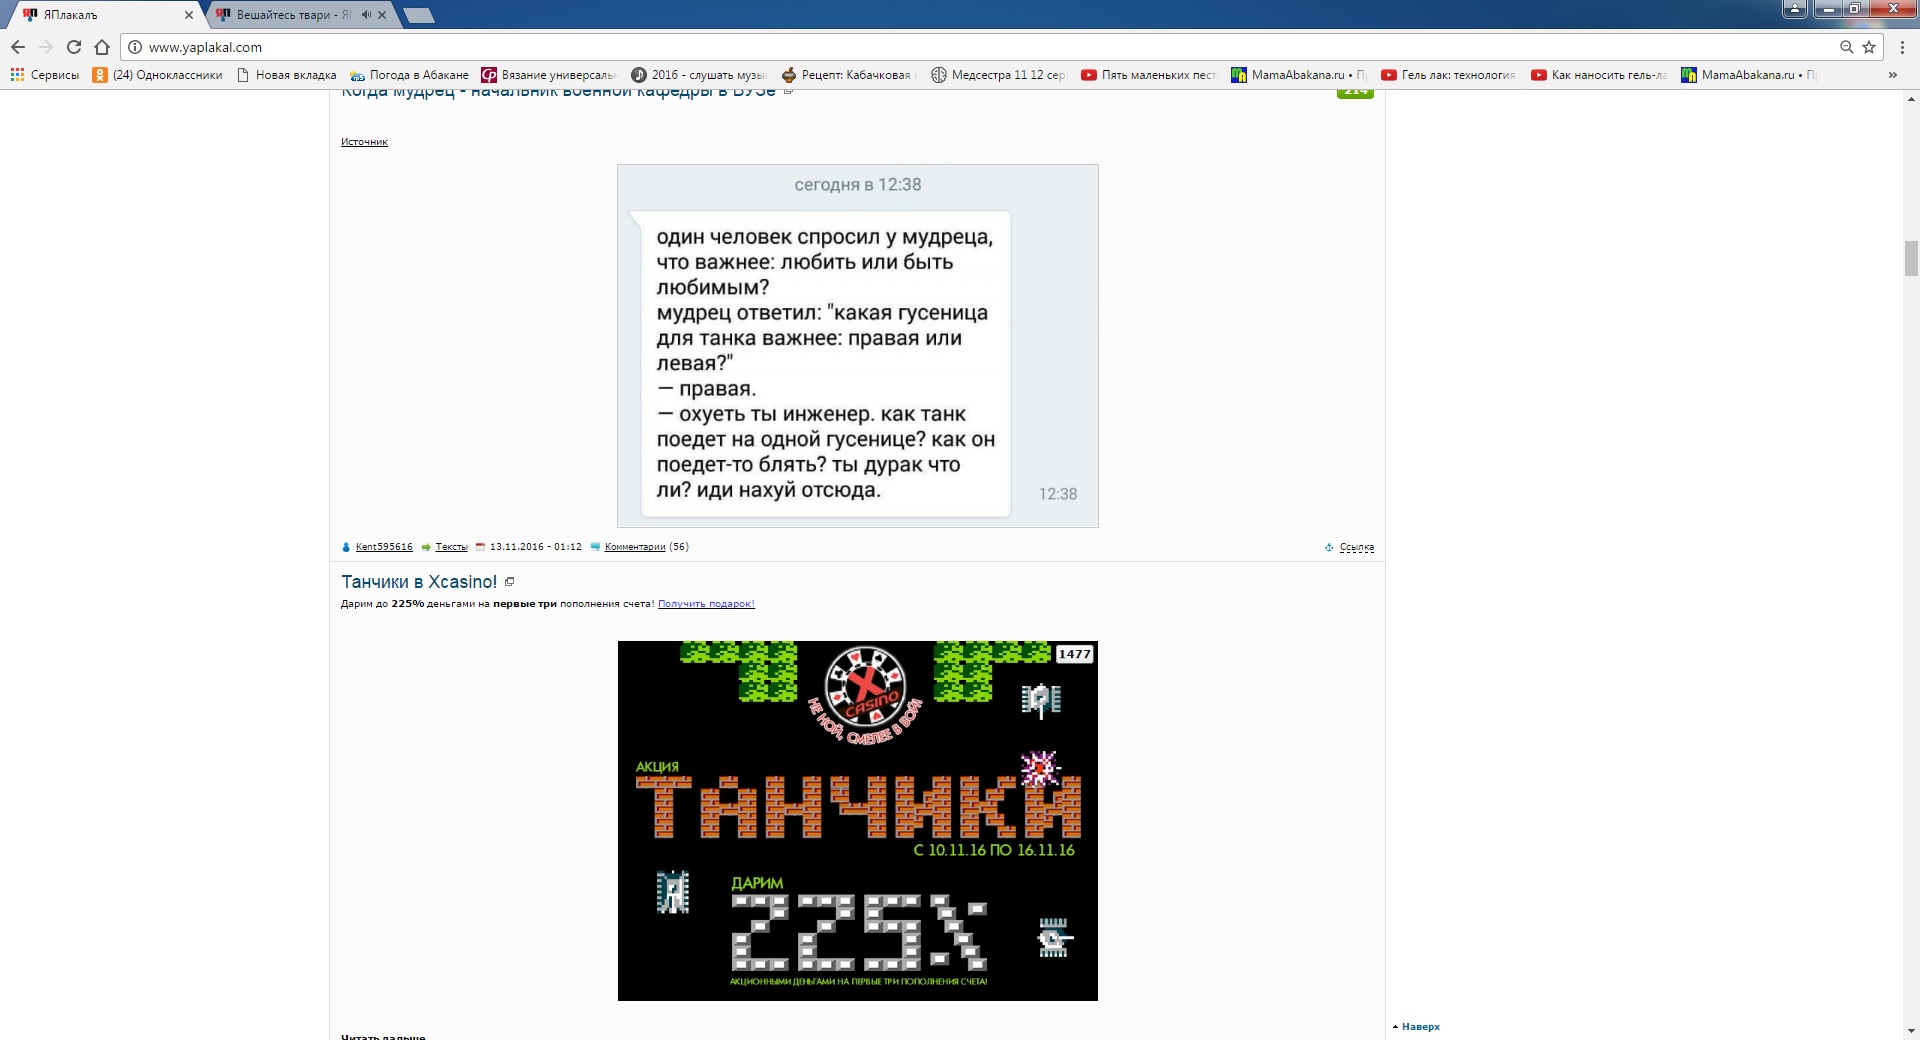The image size is (1920, 1040).
Task: Click the browser forward arrow
Action: click(x=46, y=47)
